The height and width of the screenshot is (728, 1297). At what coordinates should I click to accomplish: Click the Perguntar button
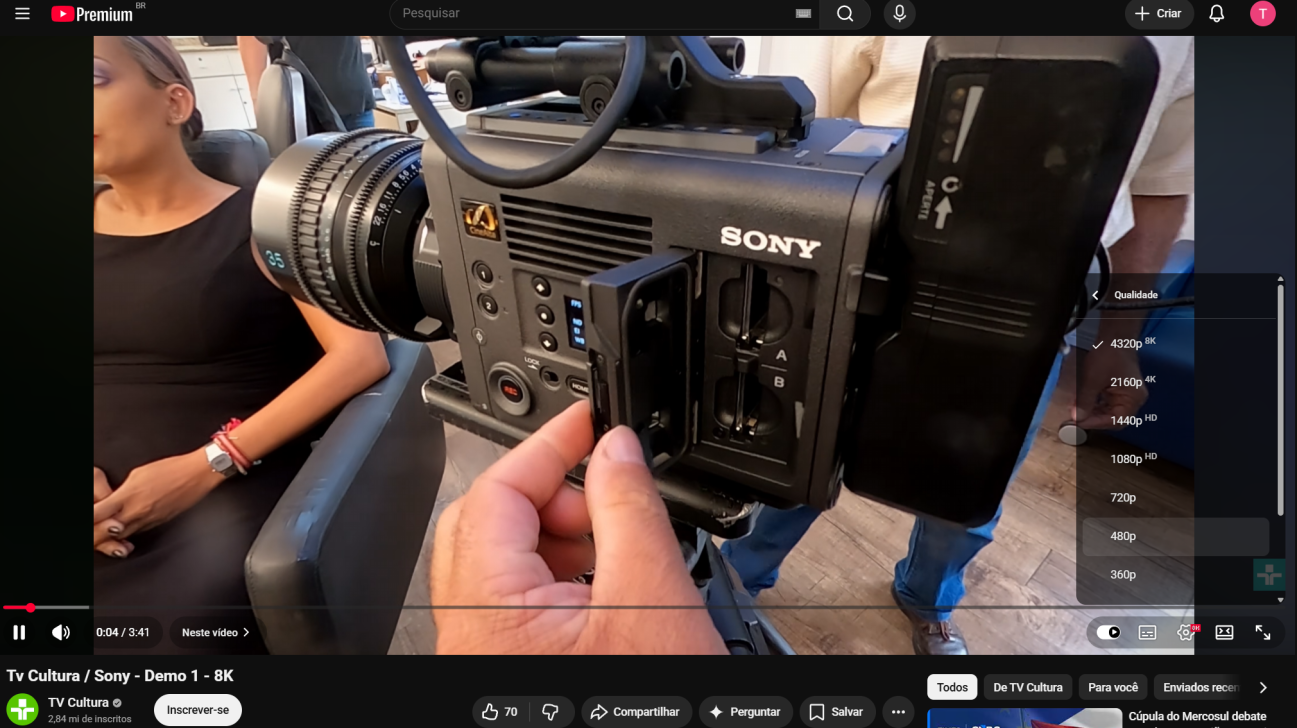(x=745, y=712)
